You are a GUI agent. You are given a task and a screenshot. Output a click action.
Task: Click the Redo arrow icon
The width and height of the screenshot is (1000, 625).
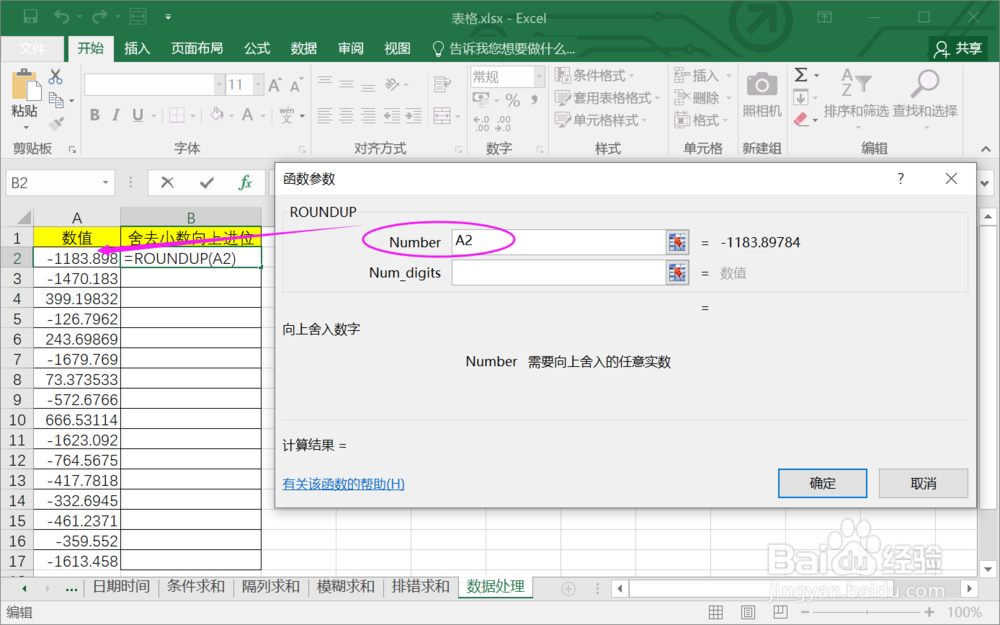[x=99, y=17]
